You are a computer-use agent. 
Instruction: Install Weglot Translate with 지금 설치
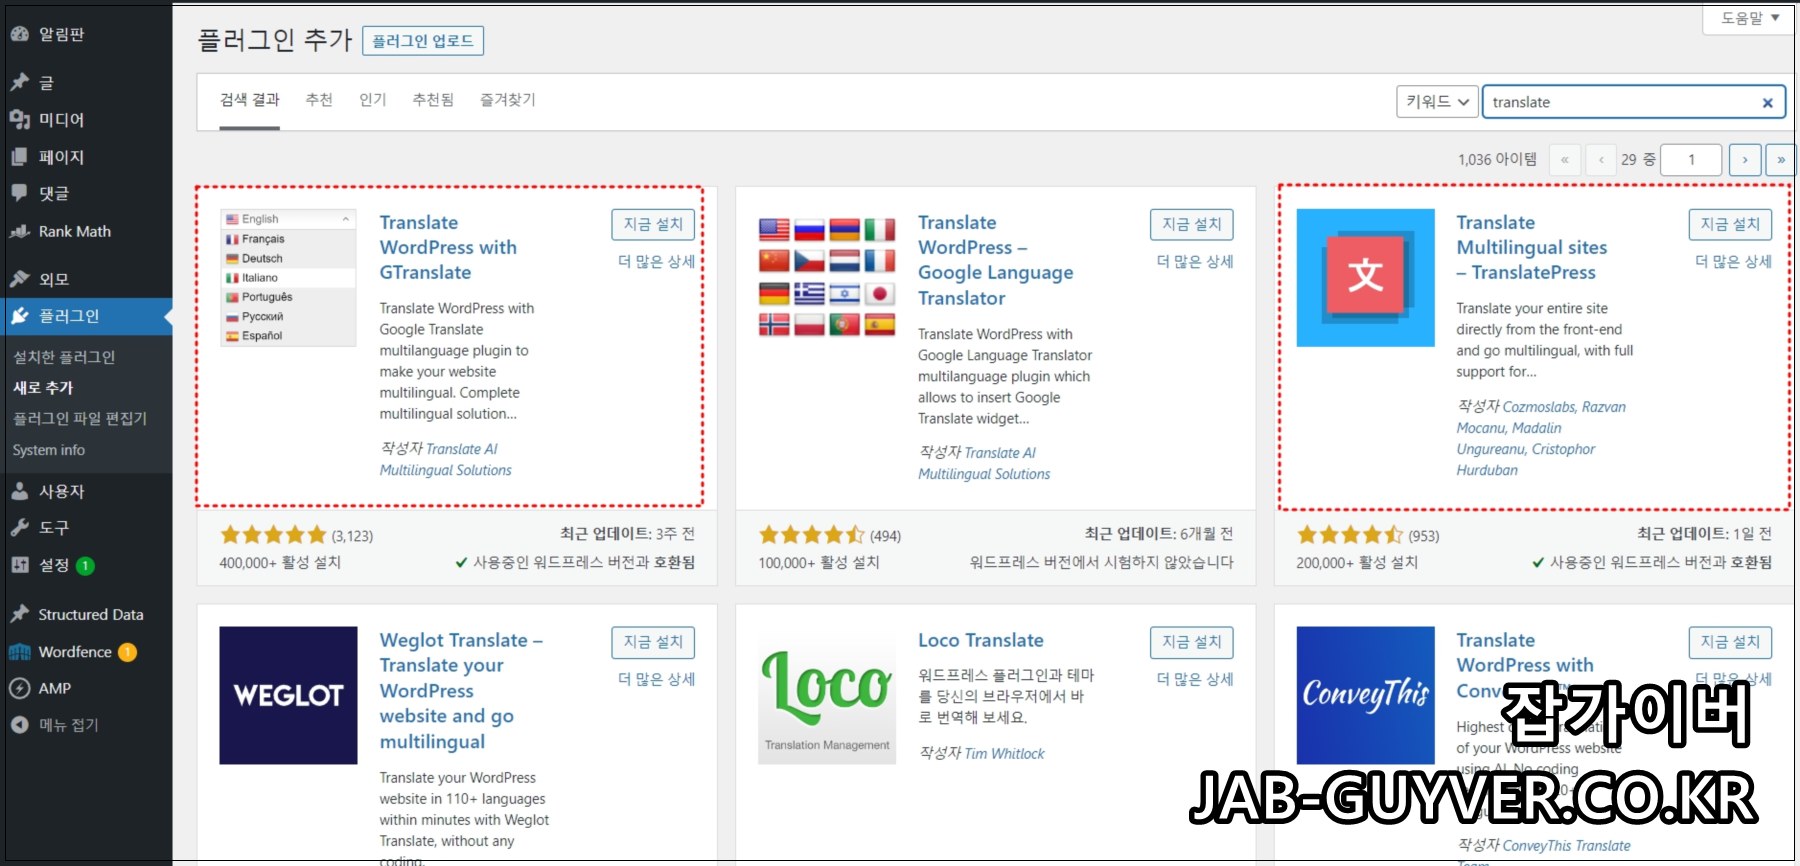coord(653,642)
